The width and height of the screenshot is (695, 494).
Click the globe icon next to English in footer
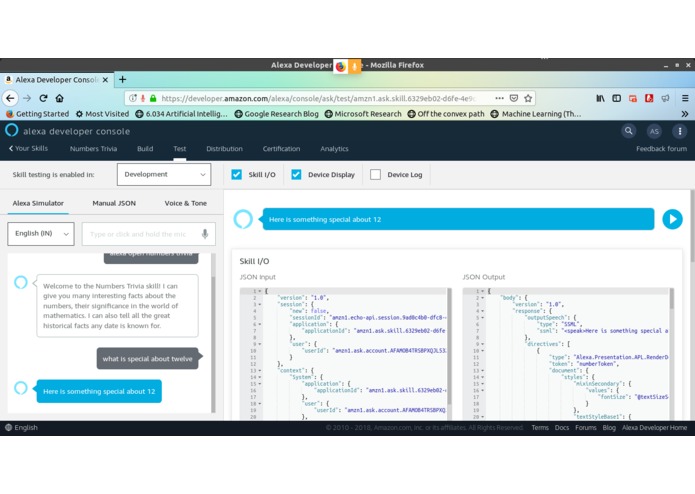tap(8, 428)
